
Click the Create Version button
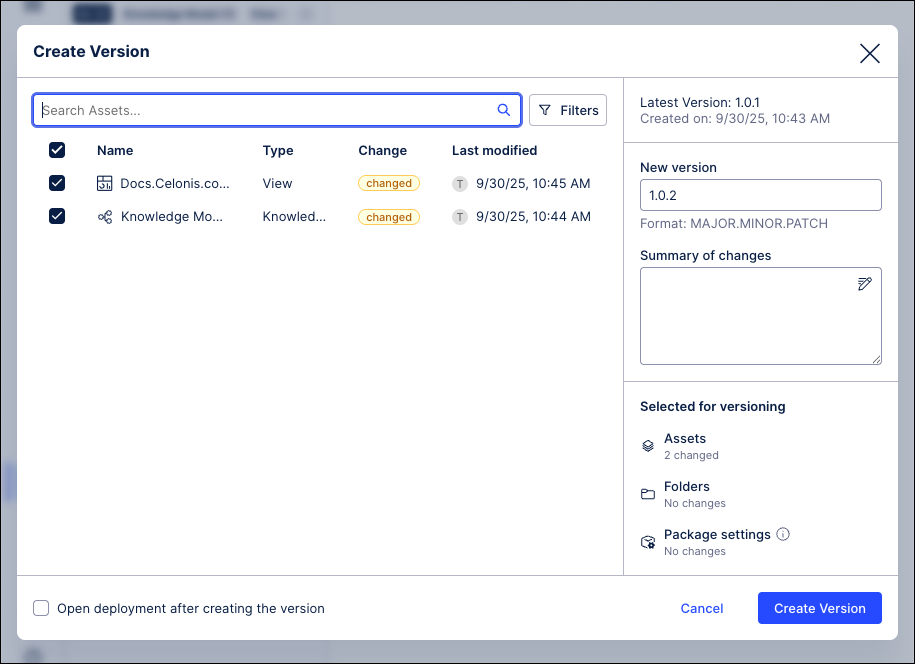pyautogui.click(x=819, y=608)
